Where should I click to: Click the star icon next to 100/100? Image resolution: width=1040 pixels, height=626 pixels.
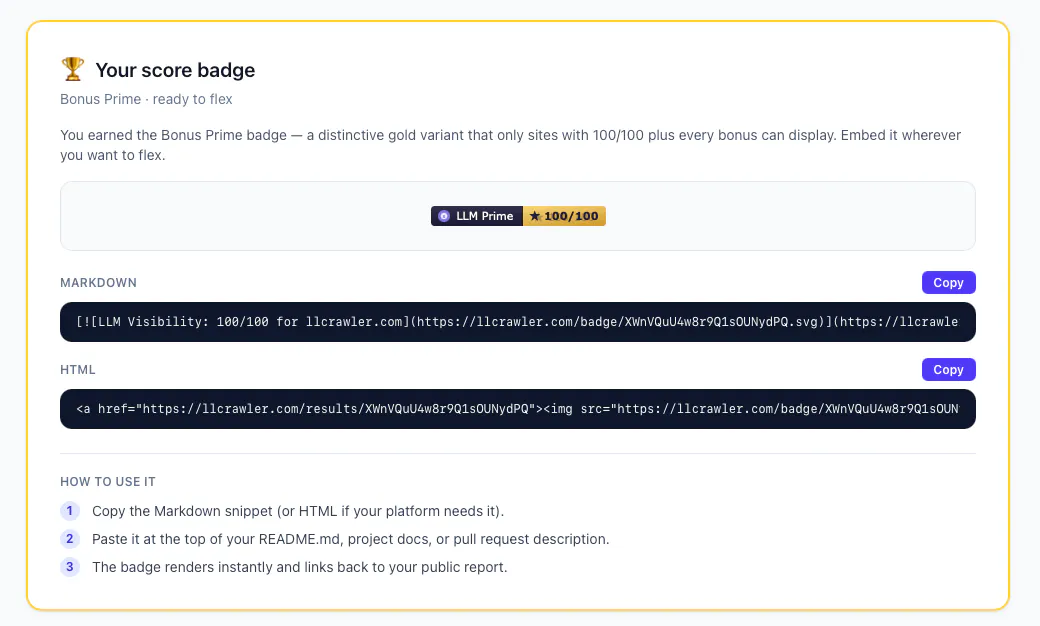535,216
